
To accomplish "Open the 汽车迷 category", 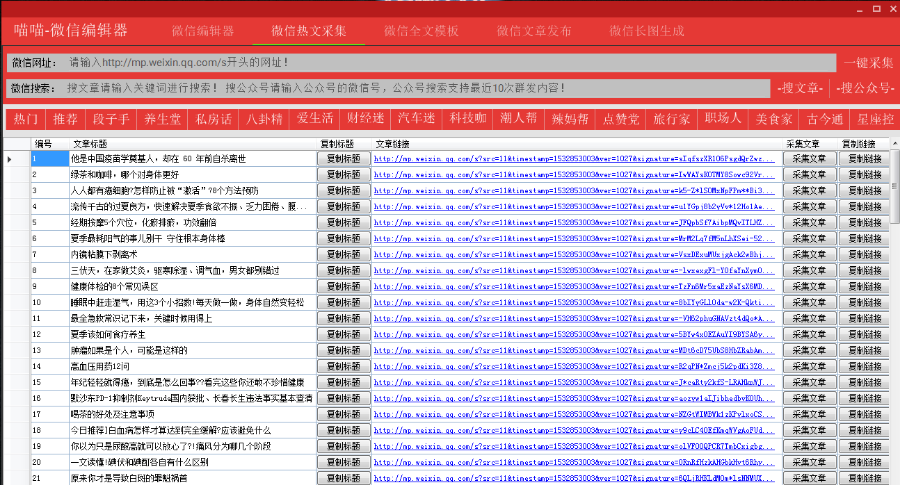I will pos(417,119).
